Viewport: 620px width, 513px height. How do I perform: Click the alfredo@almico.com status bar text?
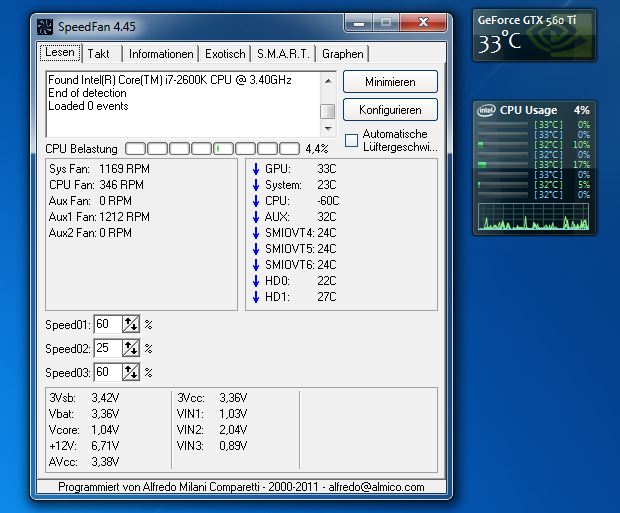click(x=376, y=487)
